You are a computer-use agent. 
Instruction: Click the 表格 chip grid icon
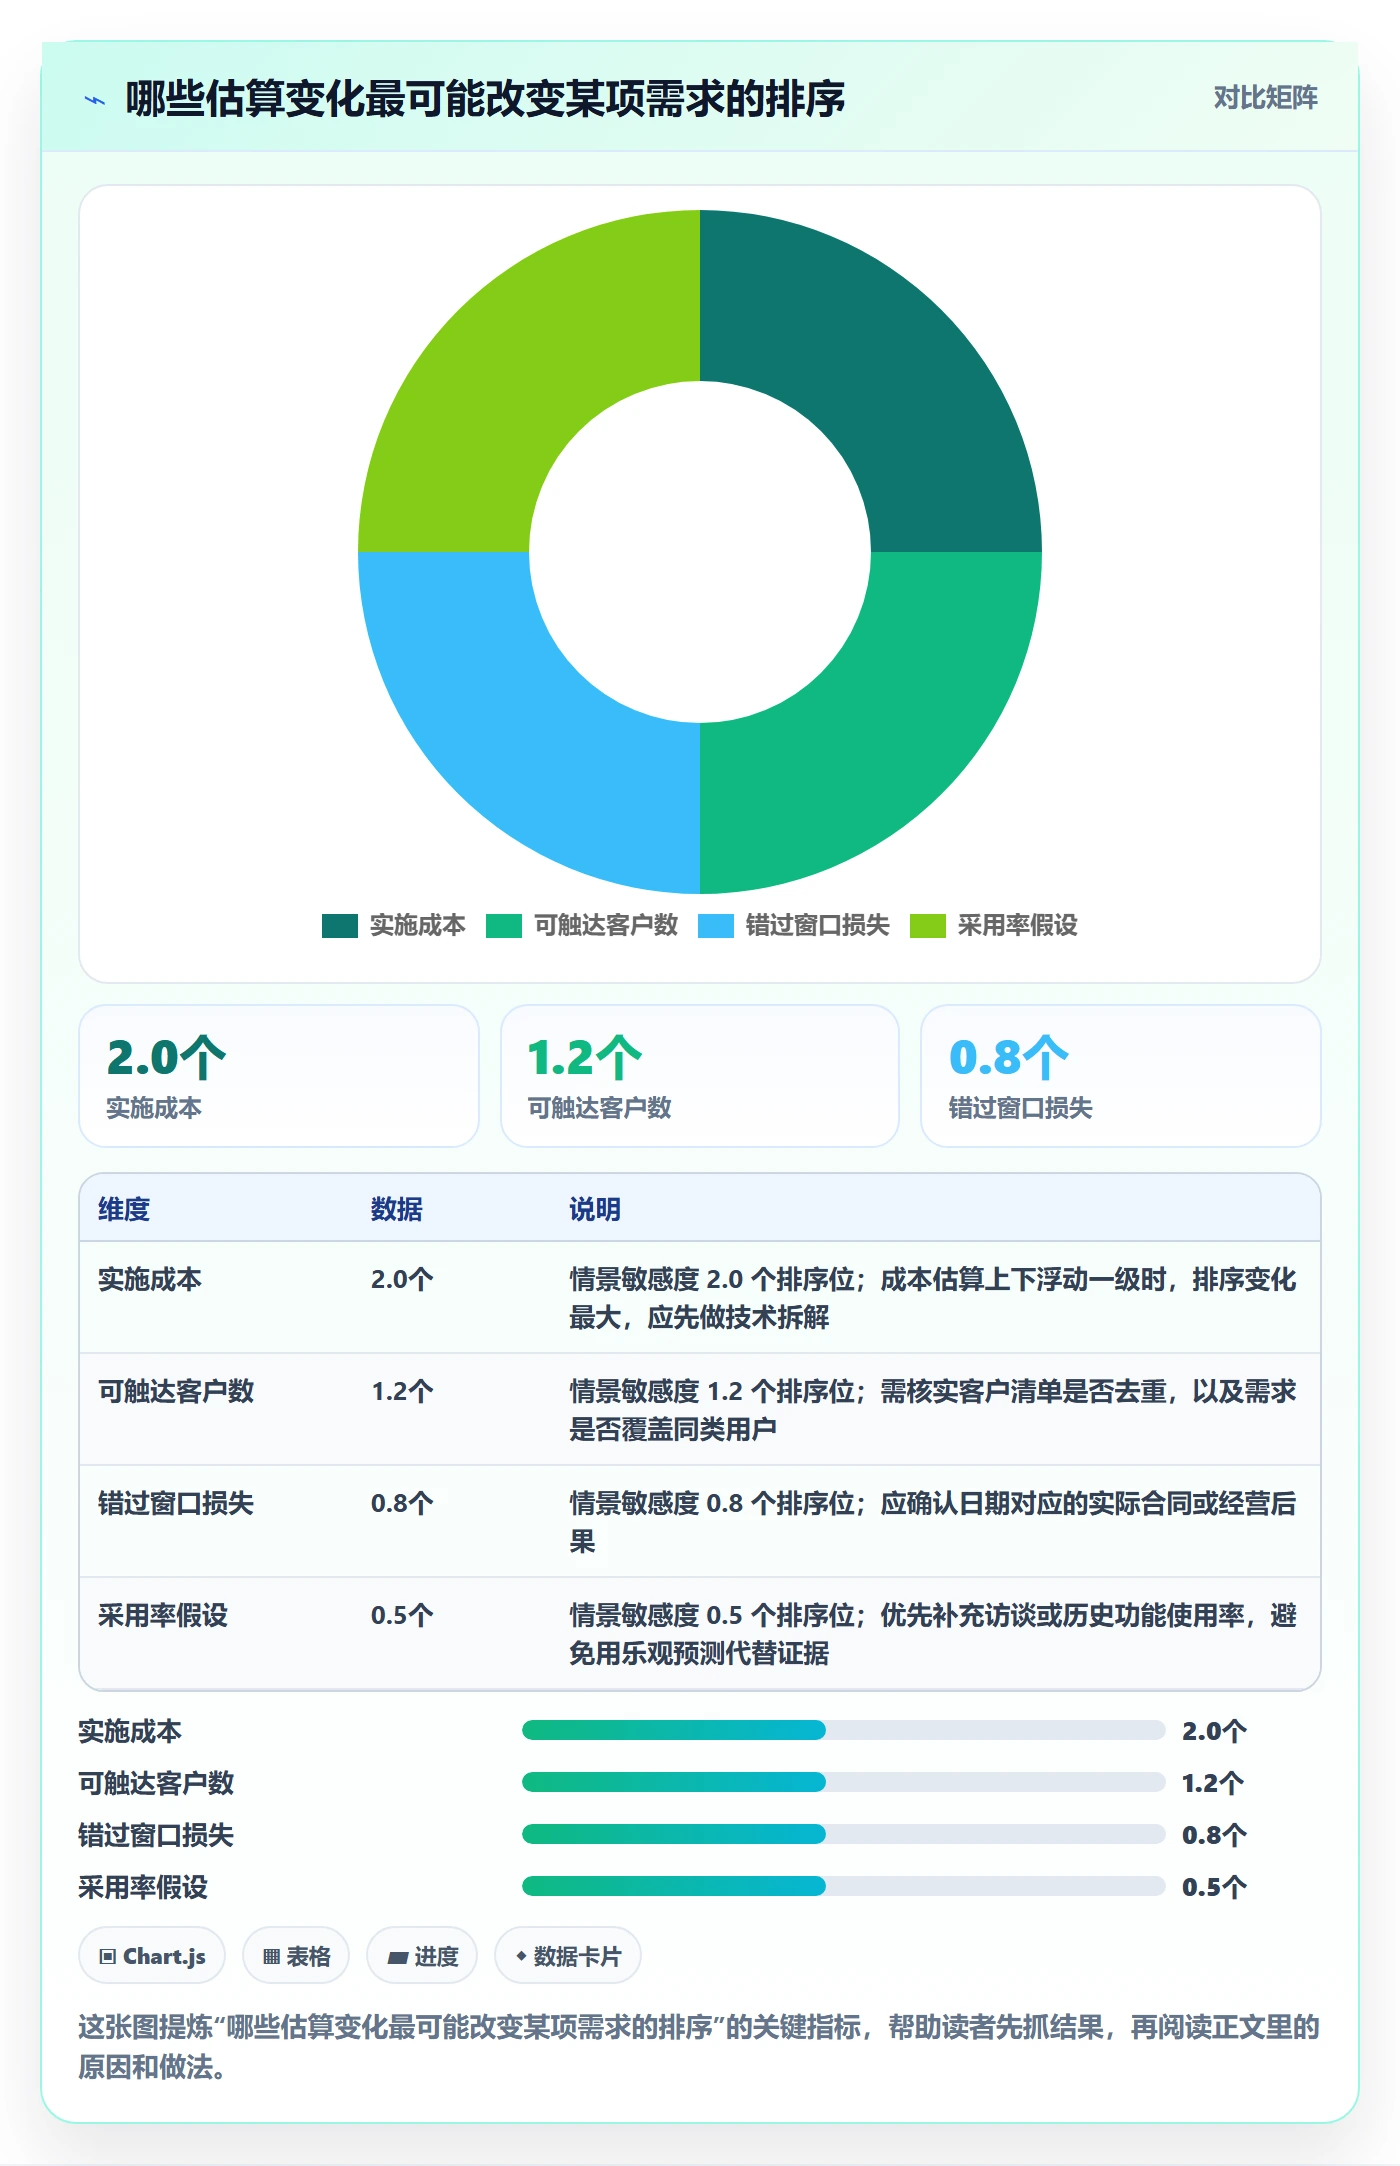click(271, 1957)
